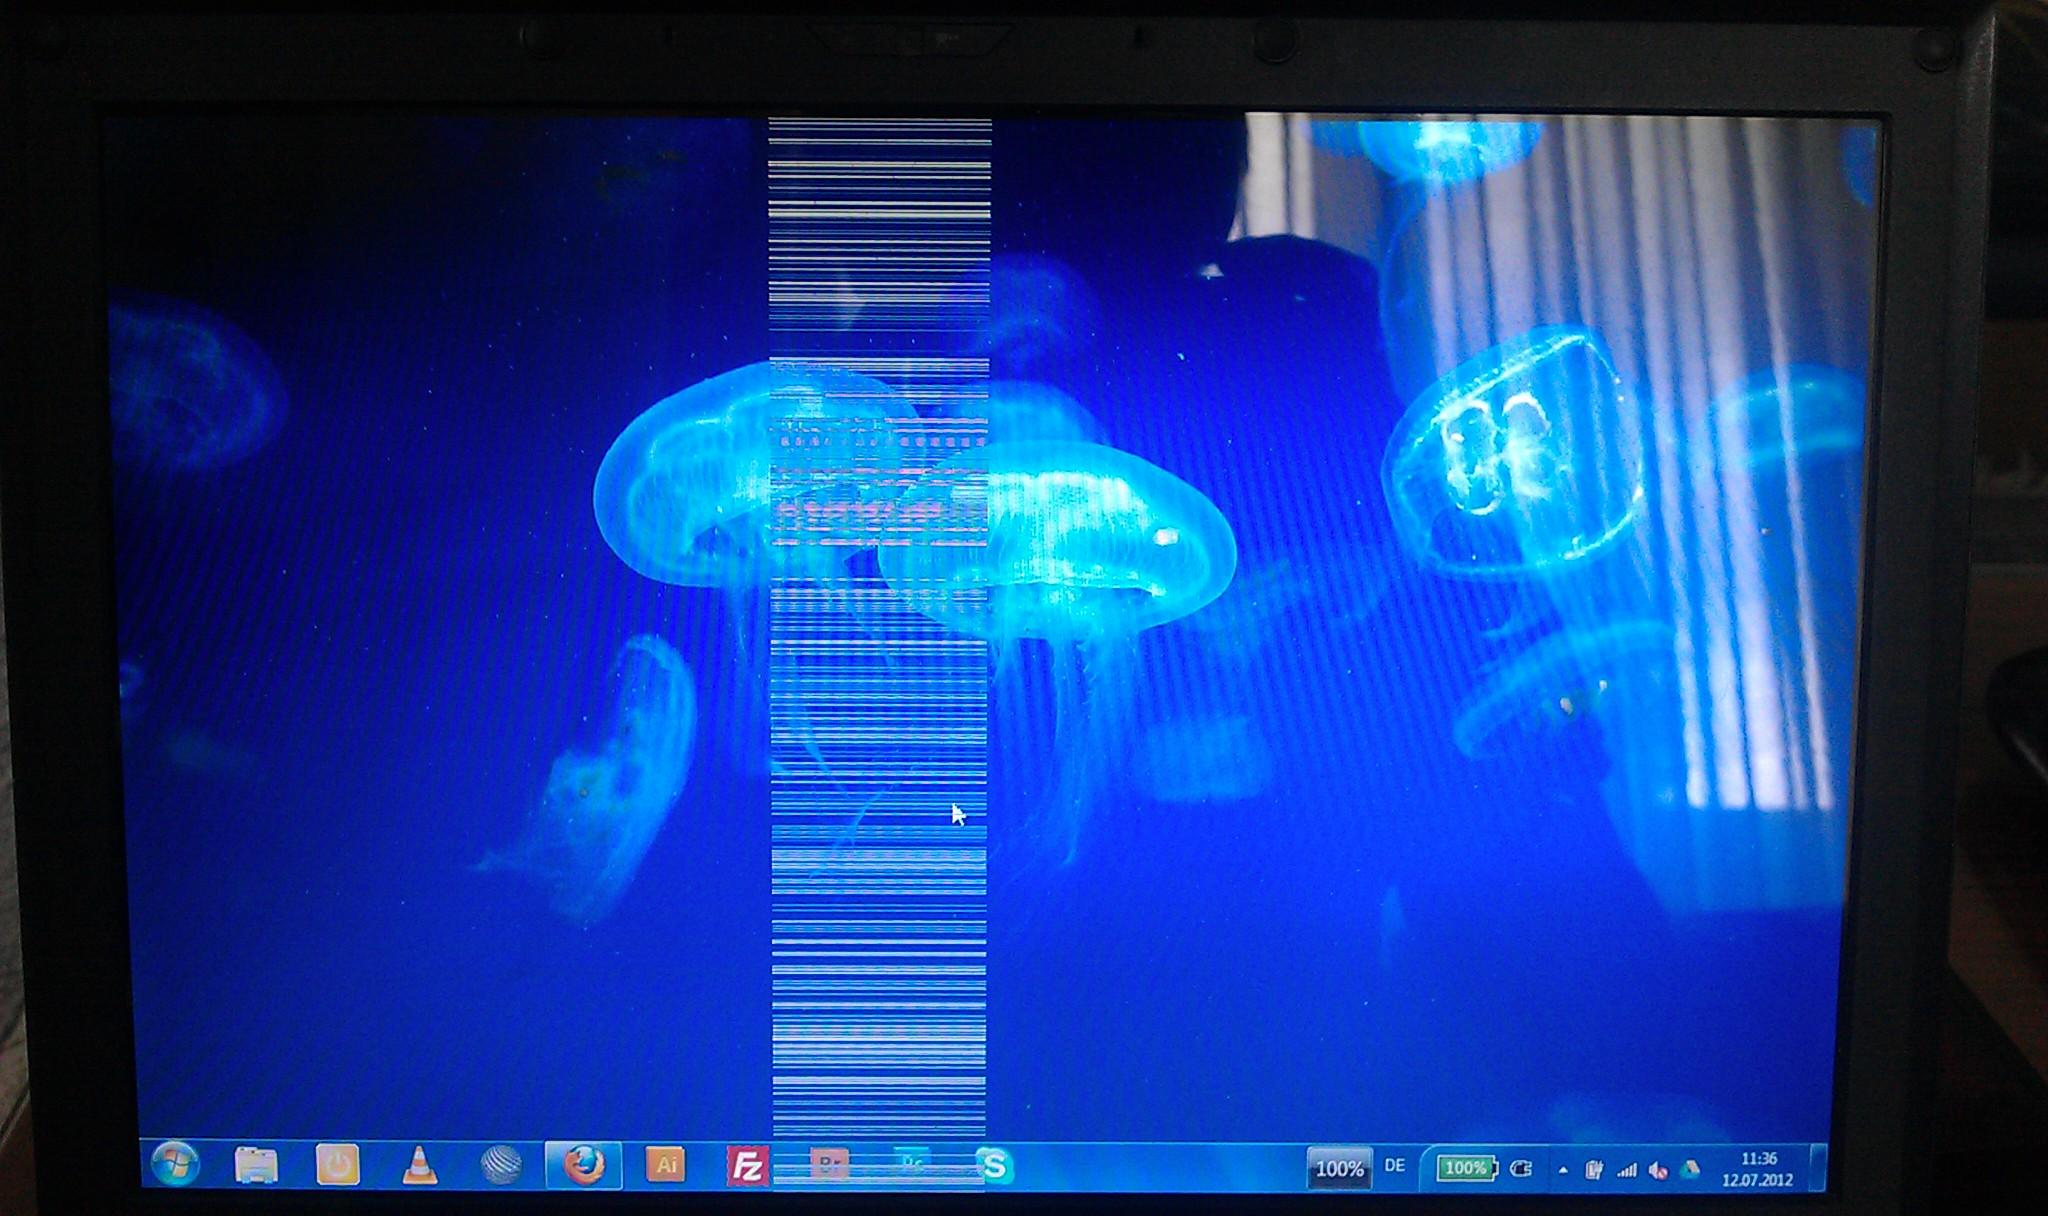Open the network signal strength icon
This screenshot has width=2048, height=1216.
(1627, 1169)
